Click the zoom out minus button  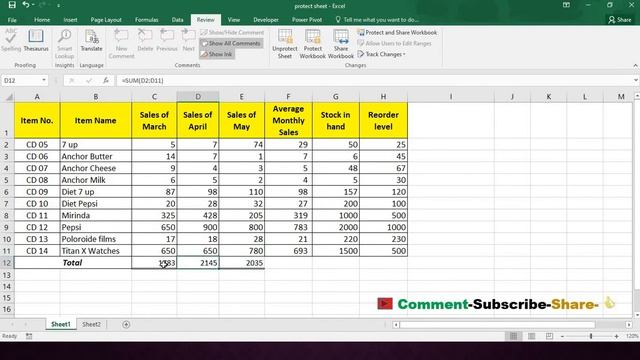pyautogui.click(x=562, y=336)
